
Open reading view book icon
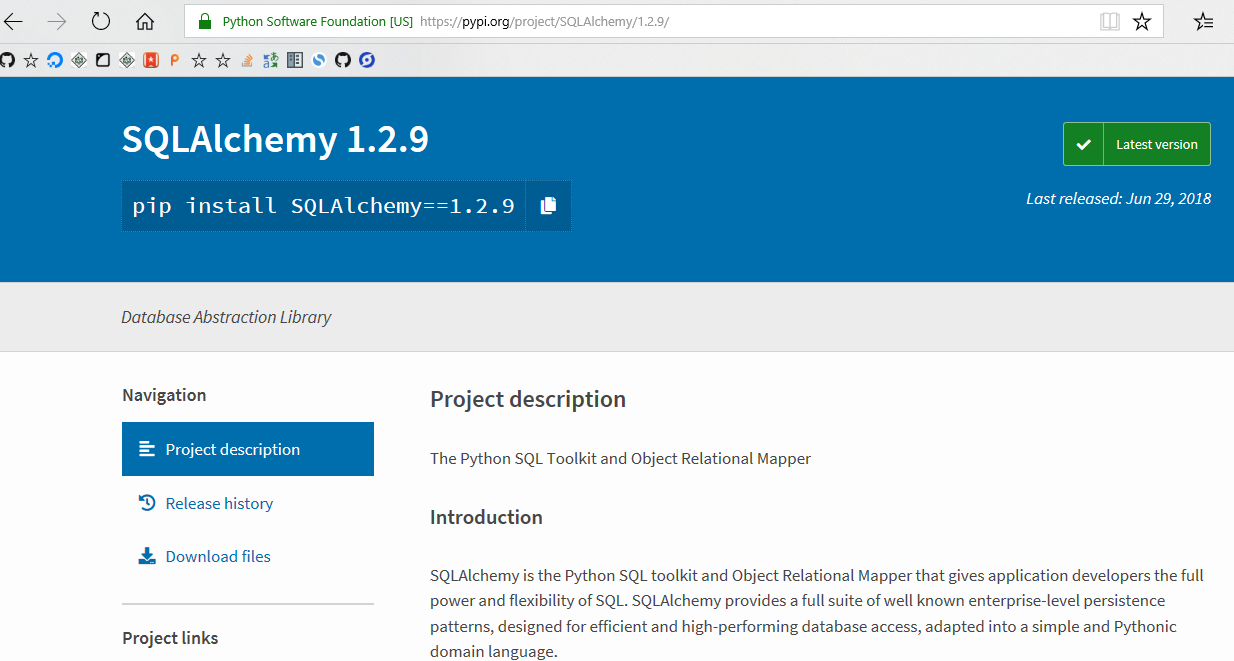(1109, 21)
